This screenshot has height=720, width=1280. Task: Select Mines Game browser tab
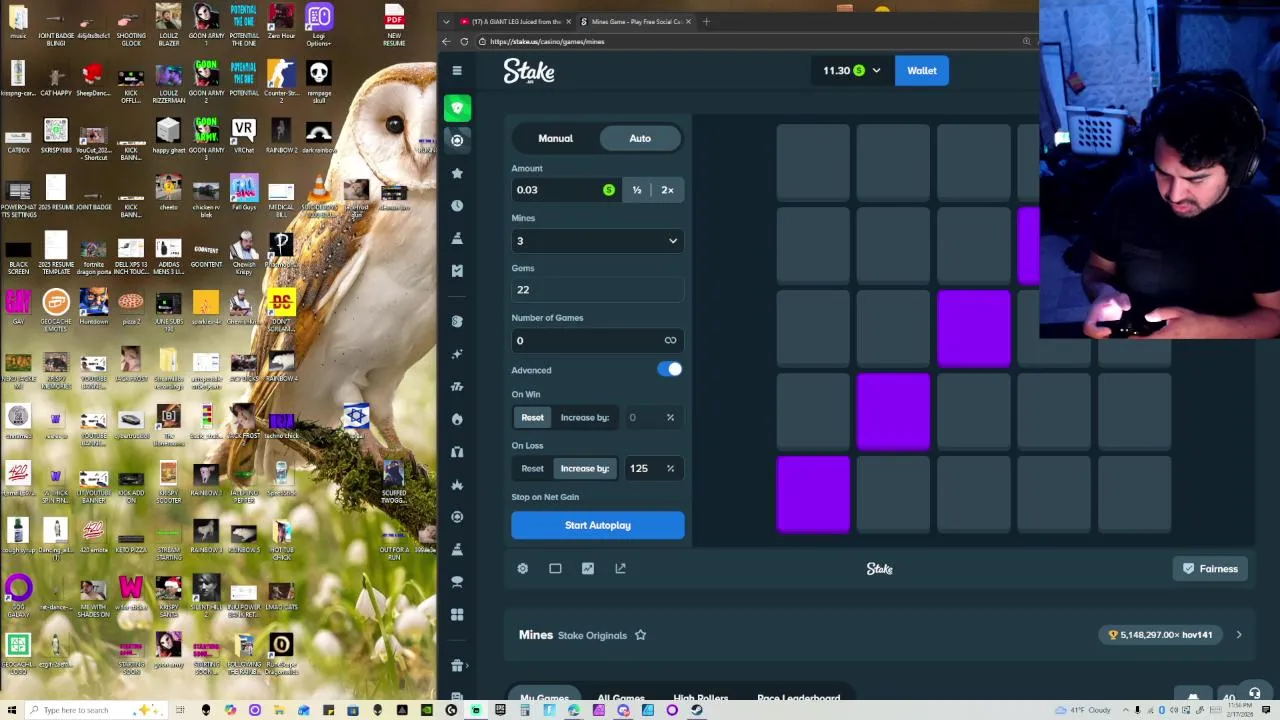pos(636,21)
